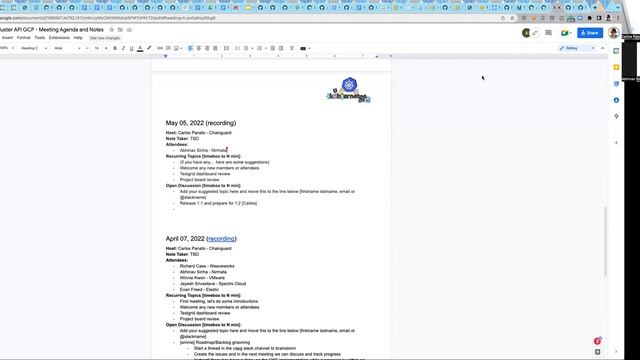Open the Arial font dropdown
640x360 pixels.
click(67, 48)
